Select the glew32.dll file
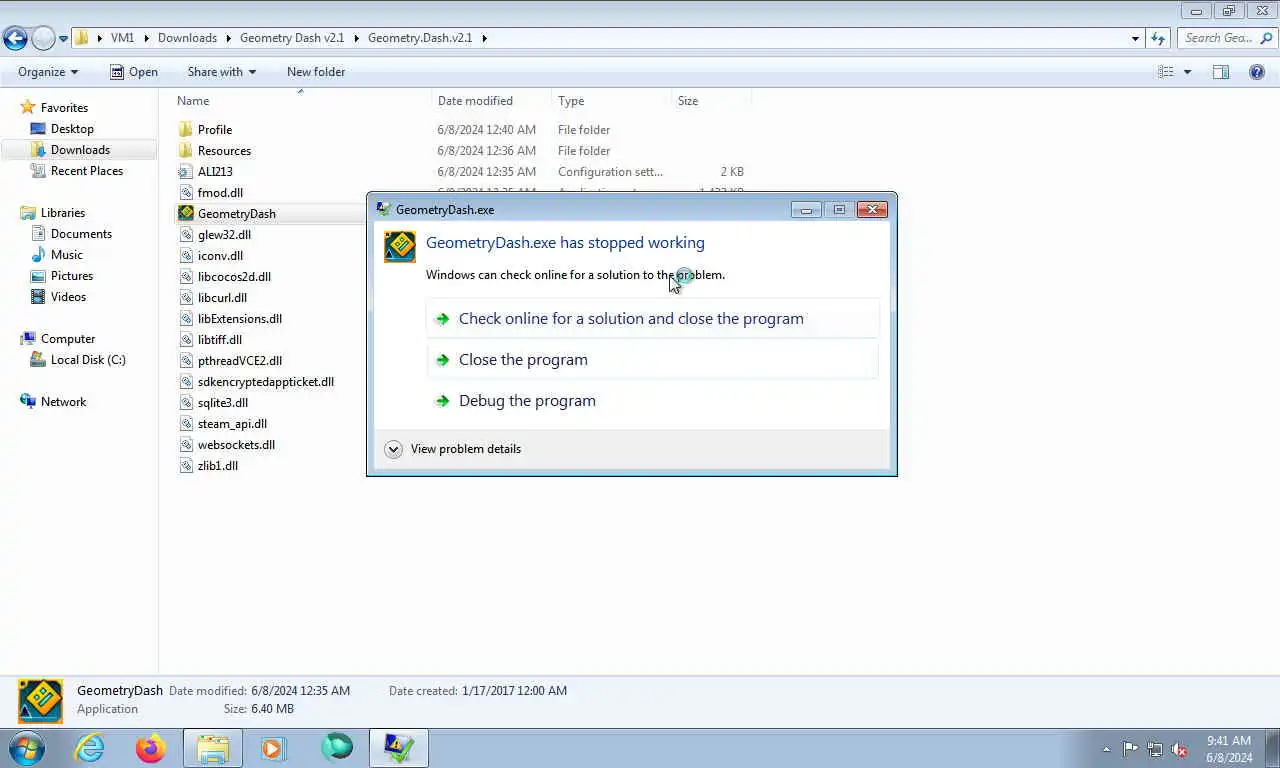 [224, 235]
